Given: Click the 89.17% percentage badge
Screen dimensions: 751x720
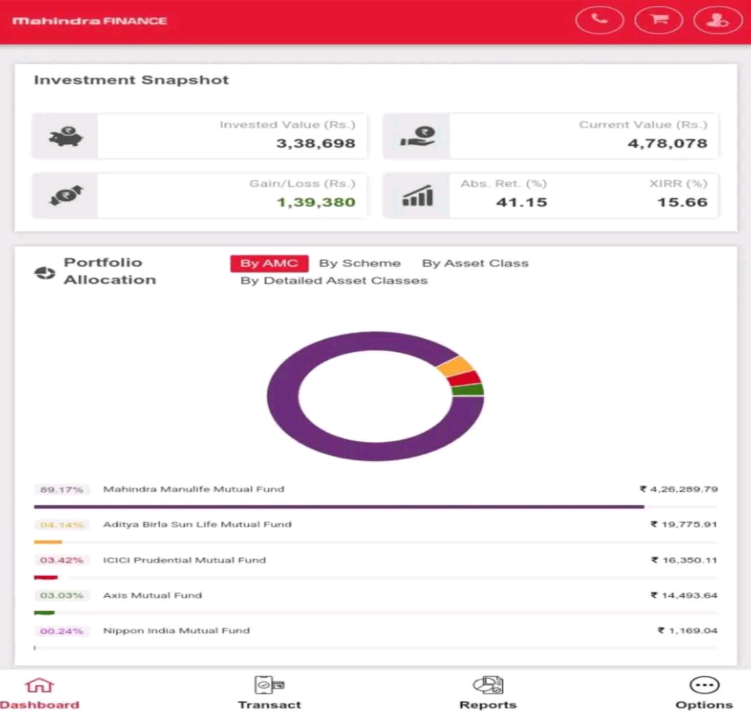Looking at the screenshot, I should [x=61, y=490].
